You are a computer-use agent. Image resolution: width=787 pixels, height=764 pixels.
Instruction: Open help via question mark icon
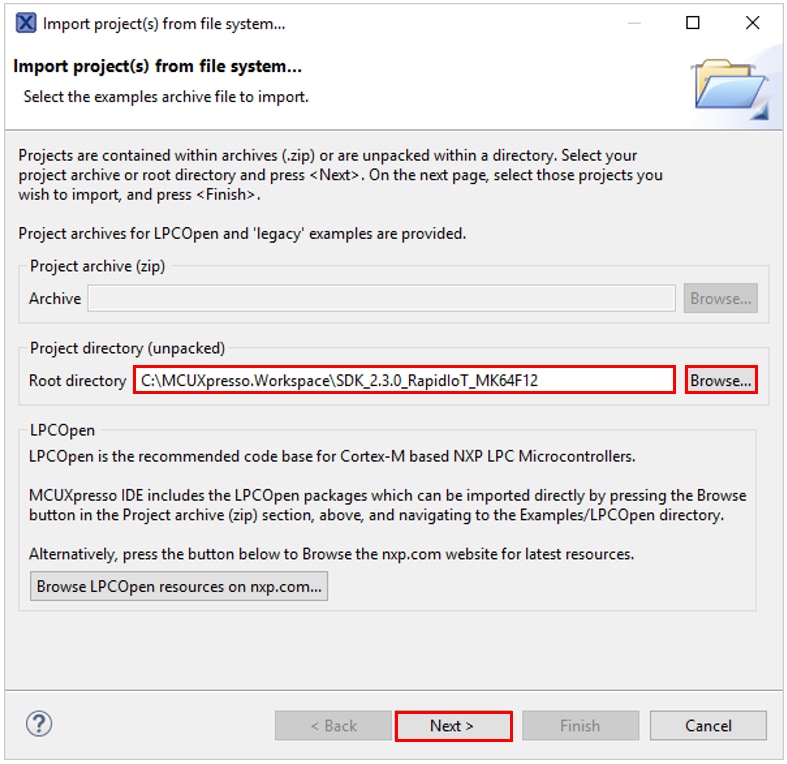click(39, 724)
